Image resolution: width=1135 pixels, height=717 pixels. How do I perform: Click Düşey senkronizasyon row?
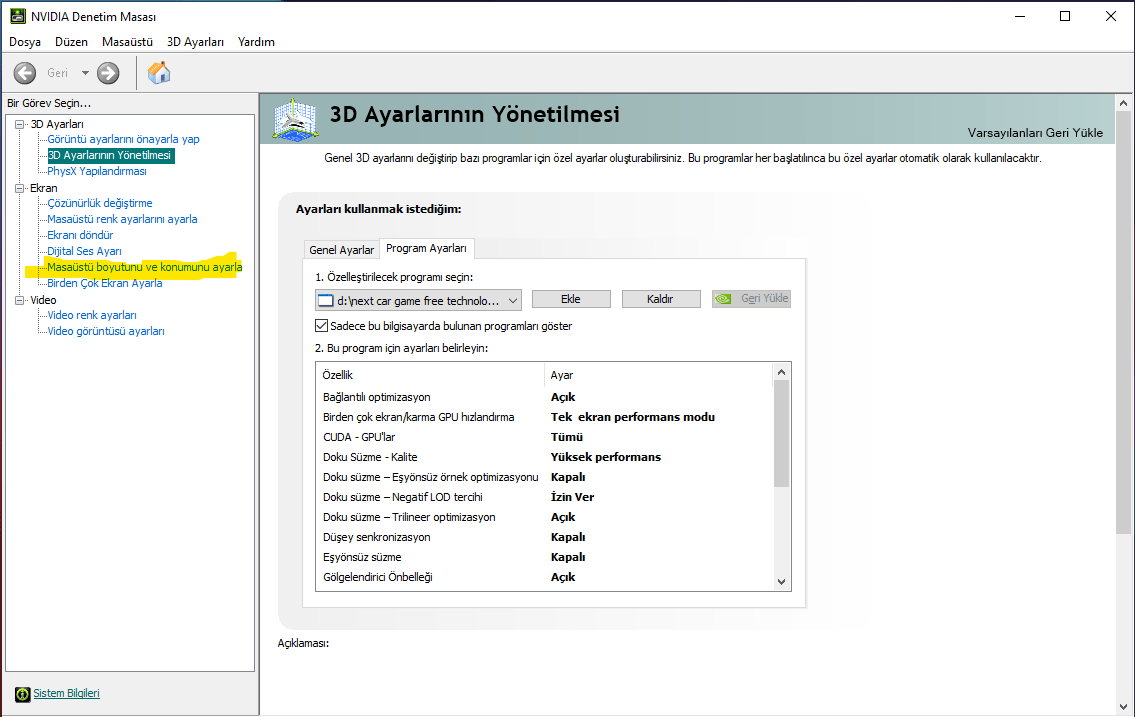pos(545,538)
